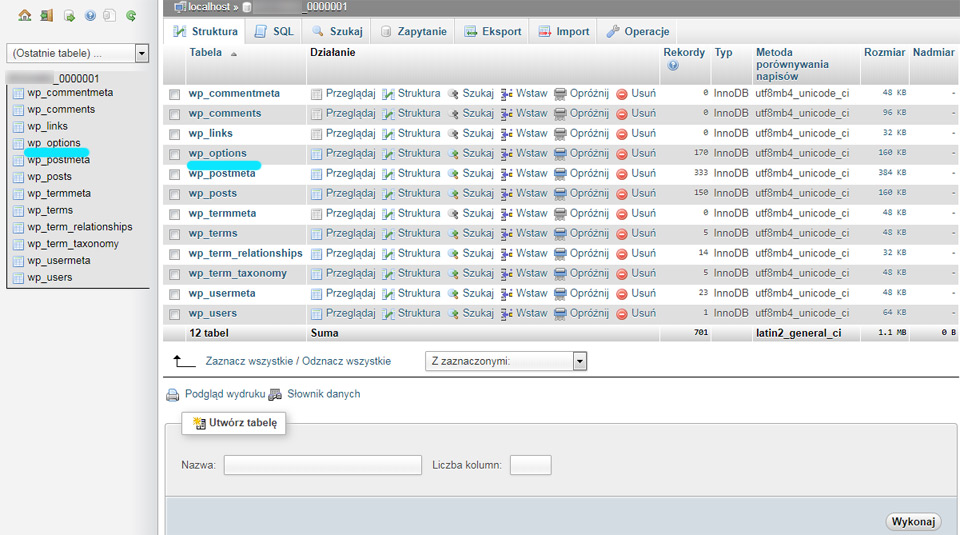Open the Szukaj tab
This screenshot has height=535, width=960.
point(337,31)
